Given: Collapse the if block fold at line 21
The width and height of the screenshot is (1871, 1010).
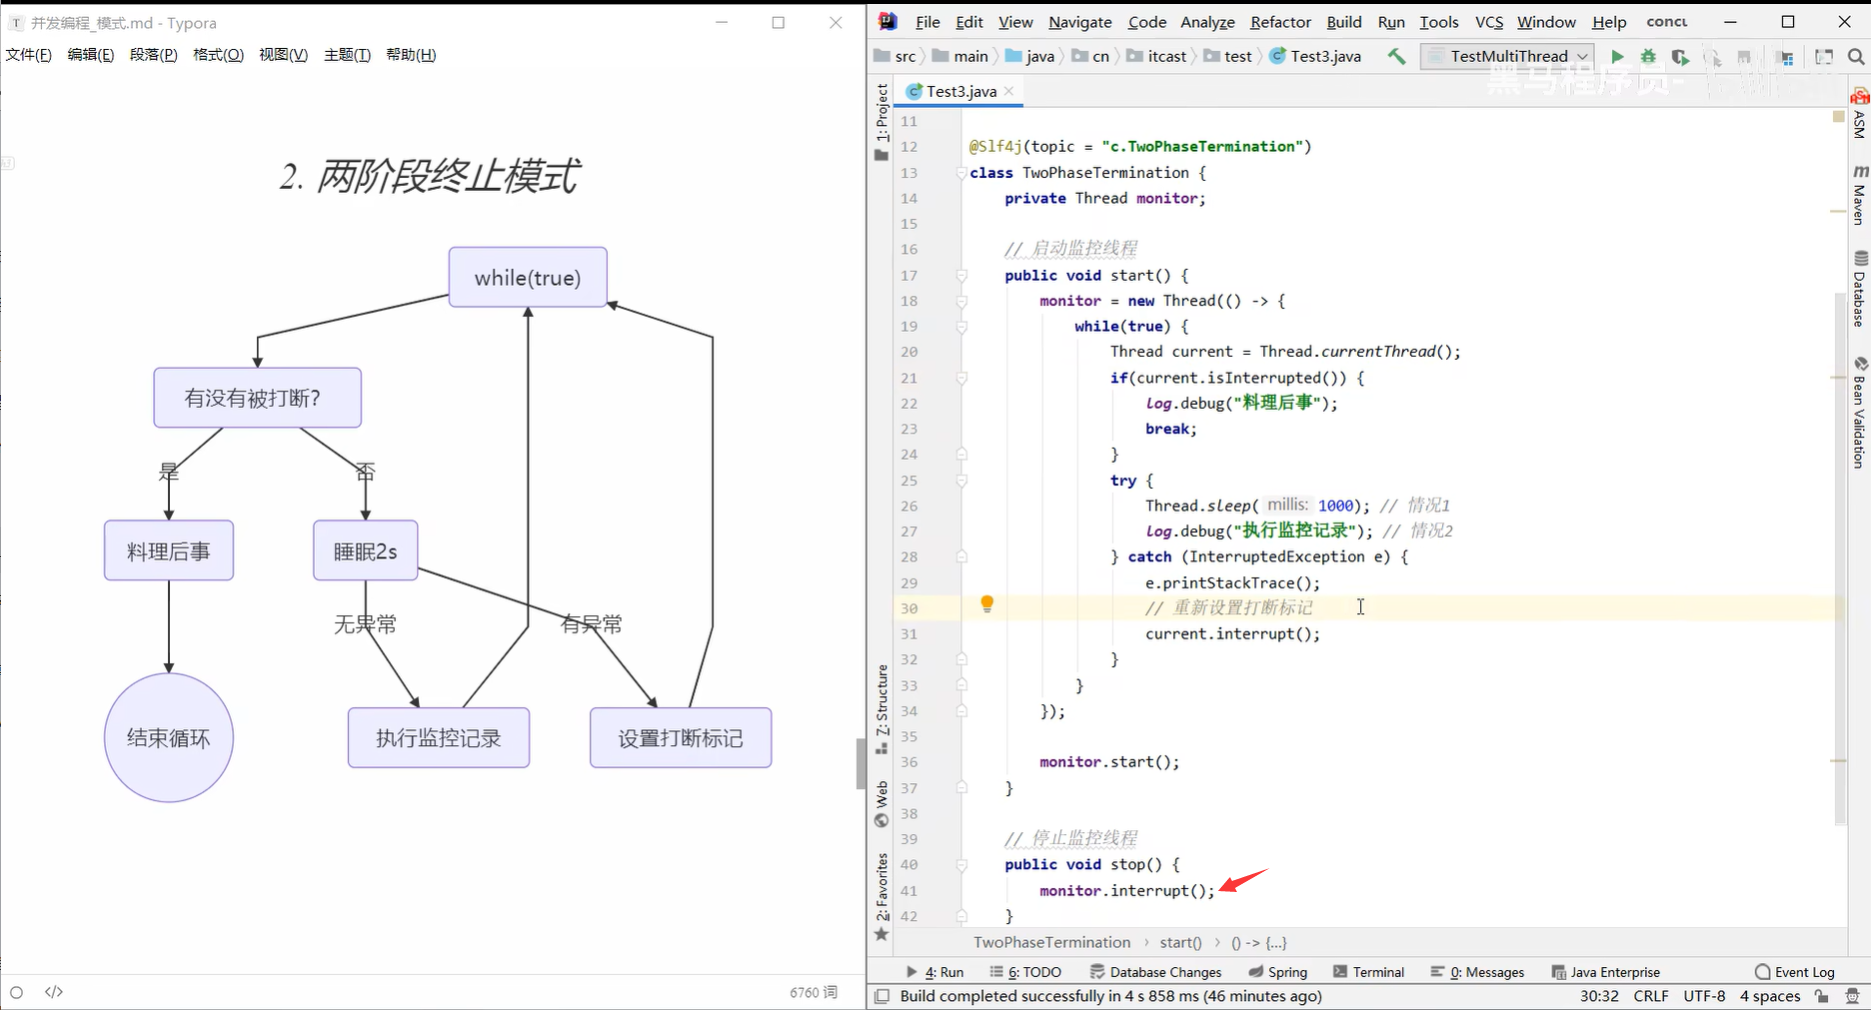Looking at the screenshot, I should [x=961, y=378].
